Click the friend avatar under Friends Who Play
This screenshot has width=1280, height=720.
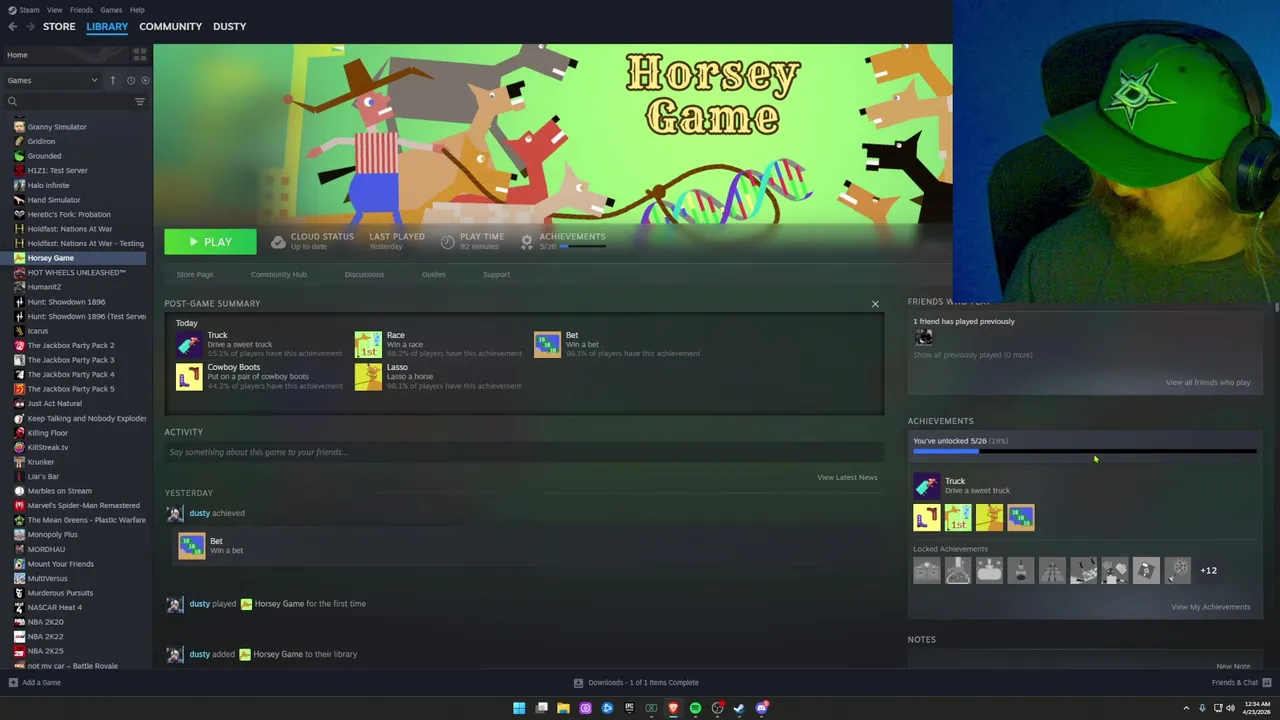(923, 338)
